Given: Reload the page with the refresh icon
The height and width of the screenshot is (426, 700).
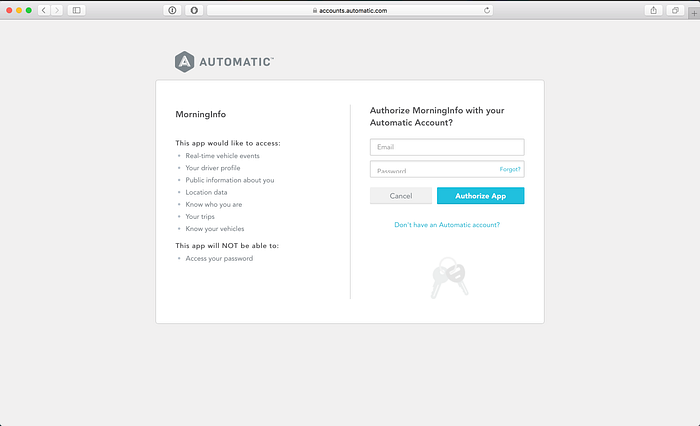Looking at the screenshot, I should click(x=487, y=10).
